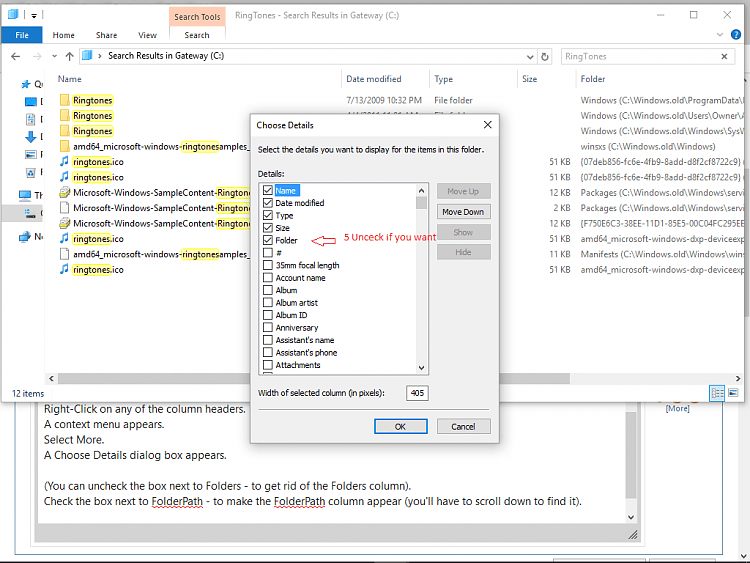
Task: Refresh the search results
Action: click(x=545, y=56)
